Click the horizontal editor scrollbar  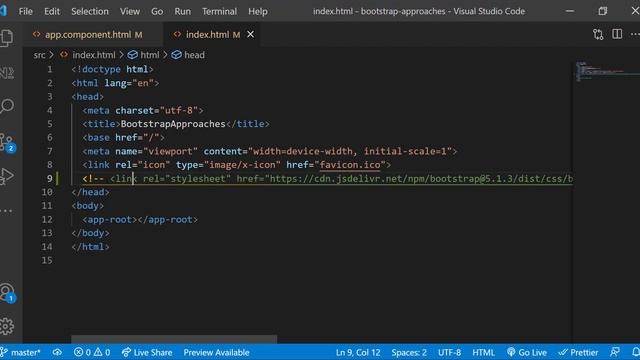point(174,339)
